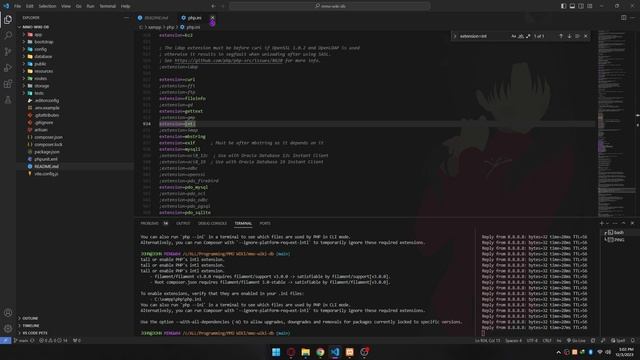Expand the bootstrap folder

(x=44, y=42)
